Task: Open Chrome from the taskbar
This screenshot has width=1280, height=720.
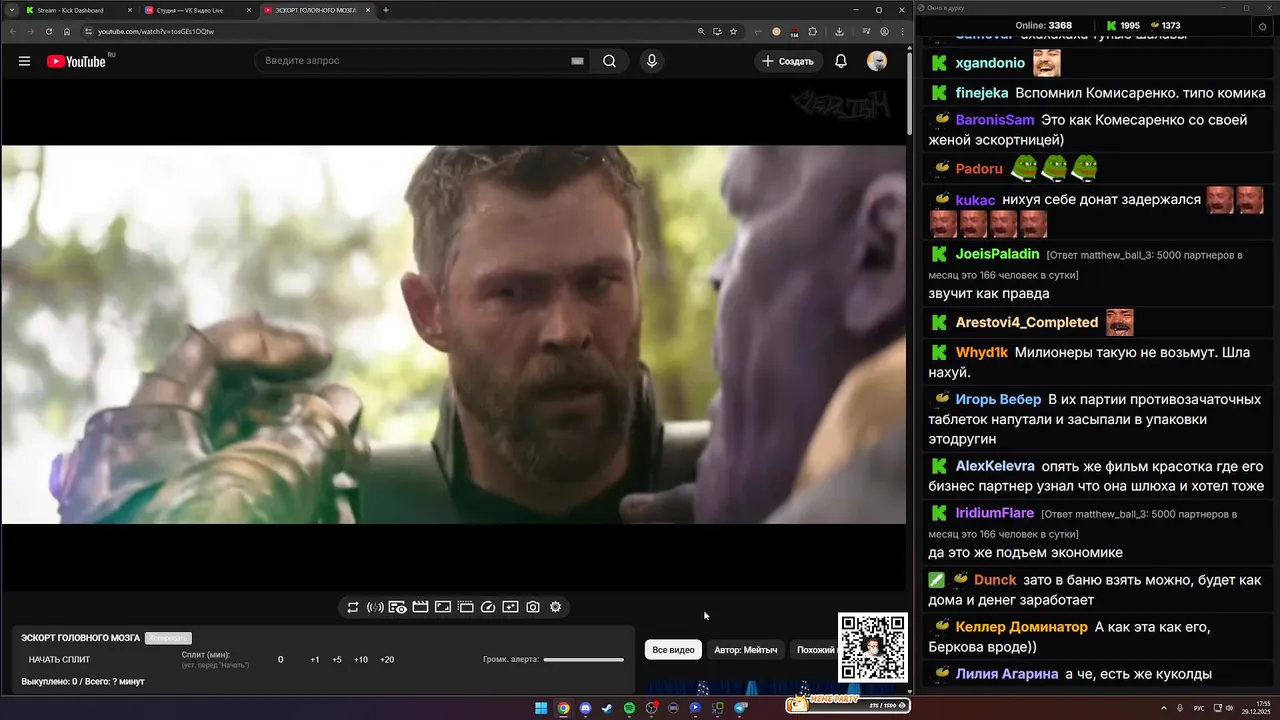Action: (x=563, y=708)
